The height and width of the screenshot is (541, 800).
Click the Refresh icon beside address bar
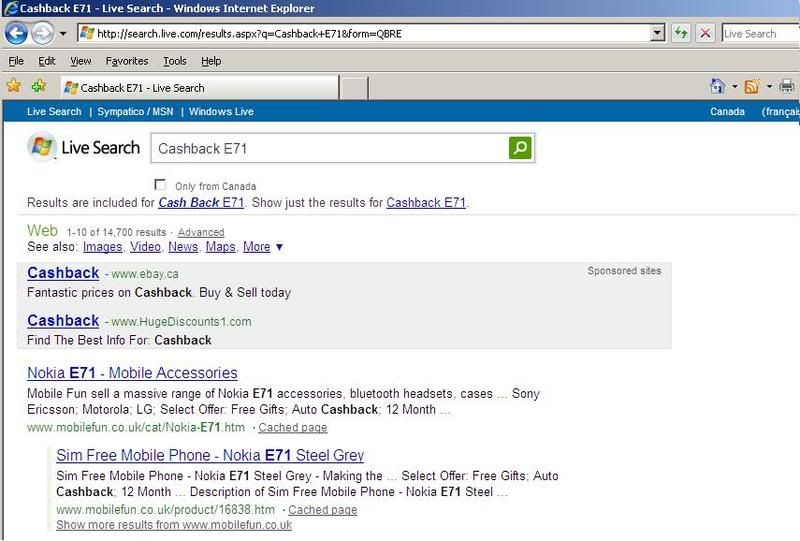[x=681, y=34]
